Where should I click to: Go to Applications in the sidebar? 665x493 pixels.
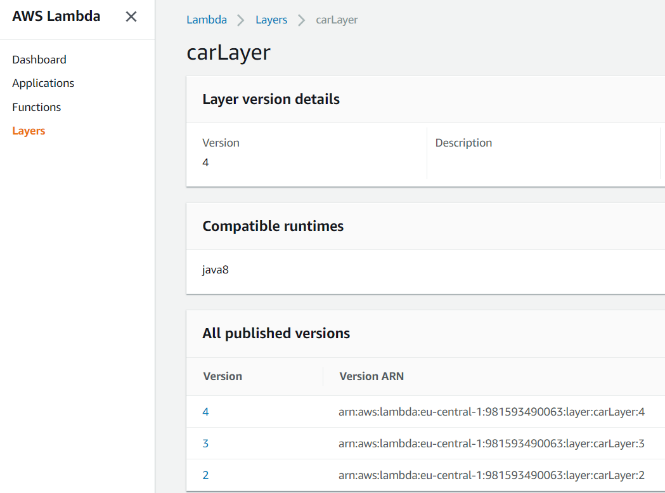43,83
